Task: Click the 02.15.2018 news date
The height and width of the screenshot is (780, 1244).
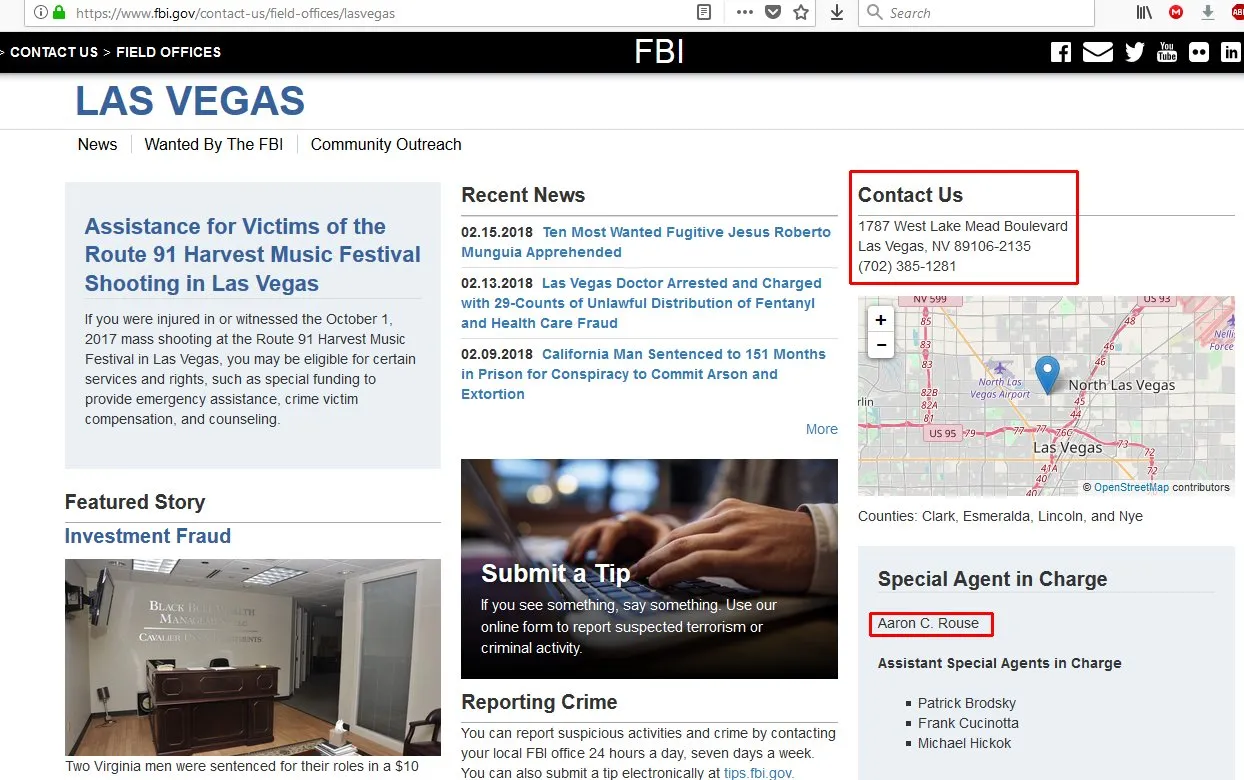Action: pos(497,232)
